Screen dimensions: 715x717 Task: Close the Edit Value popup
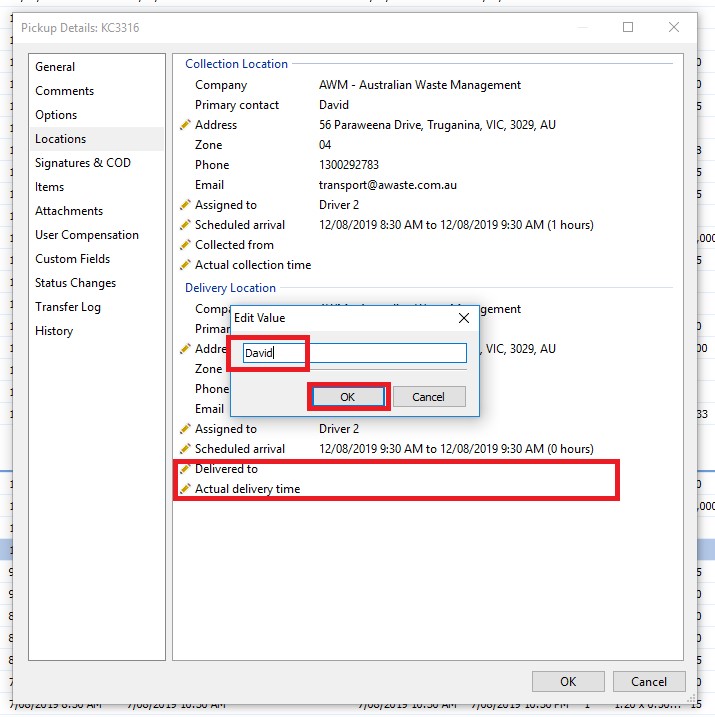point(464,318)
